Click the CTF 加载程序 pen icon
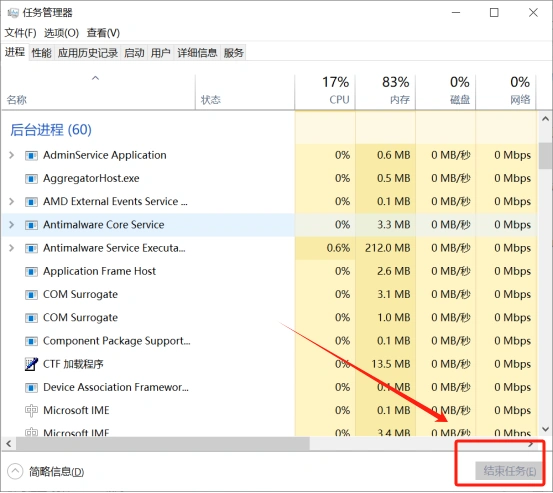 pos(31,364)
